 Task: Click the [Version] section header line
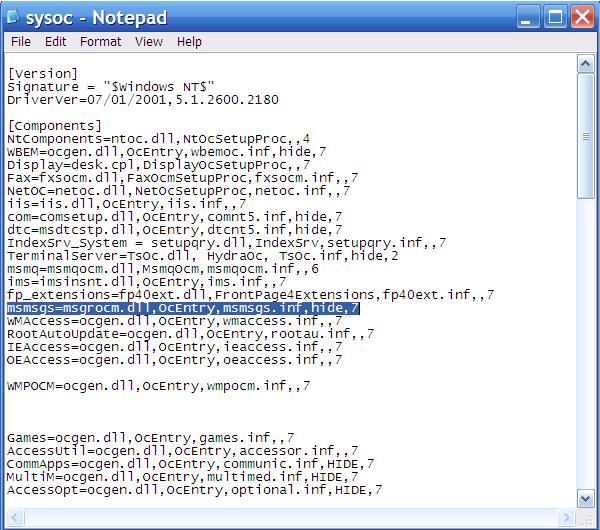click(43, 73)
